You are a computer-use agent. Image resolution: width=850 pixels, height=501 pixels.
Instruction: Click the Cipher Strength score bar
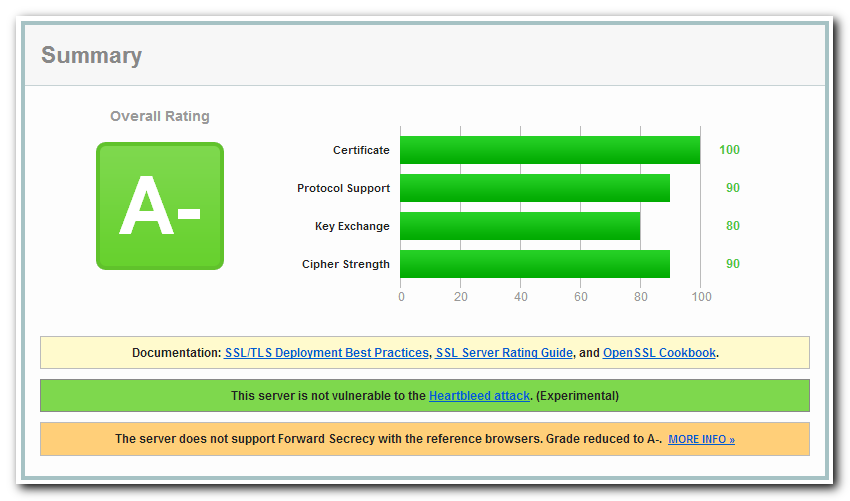[x=535, y=264]
